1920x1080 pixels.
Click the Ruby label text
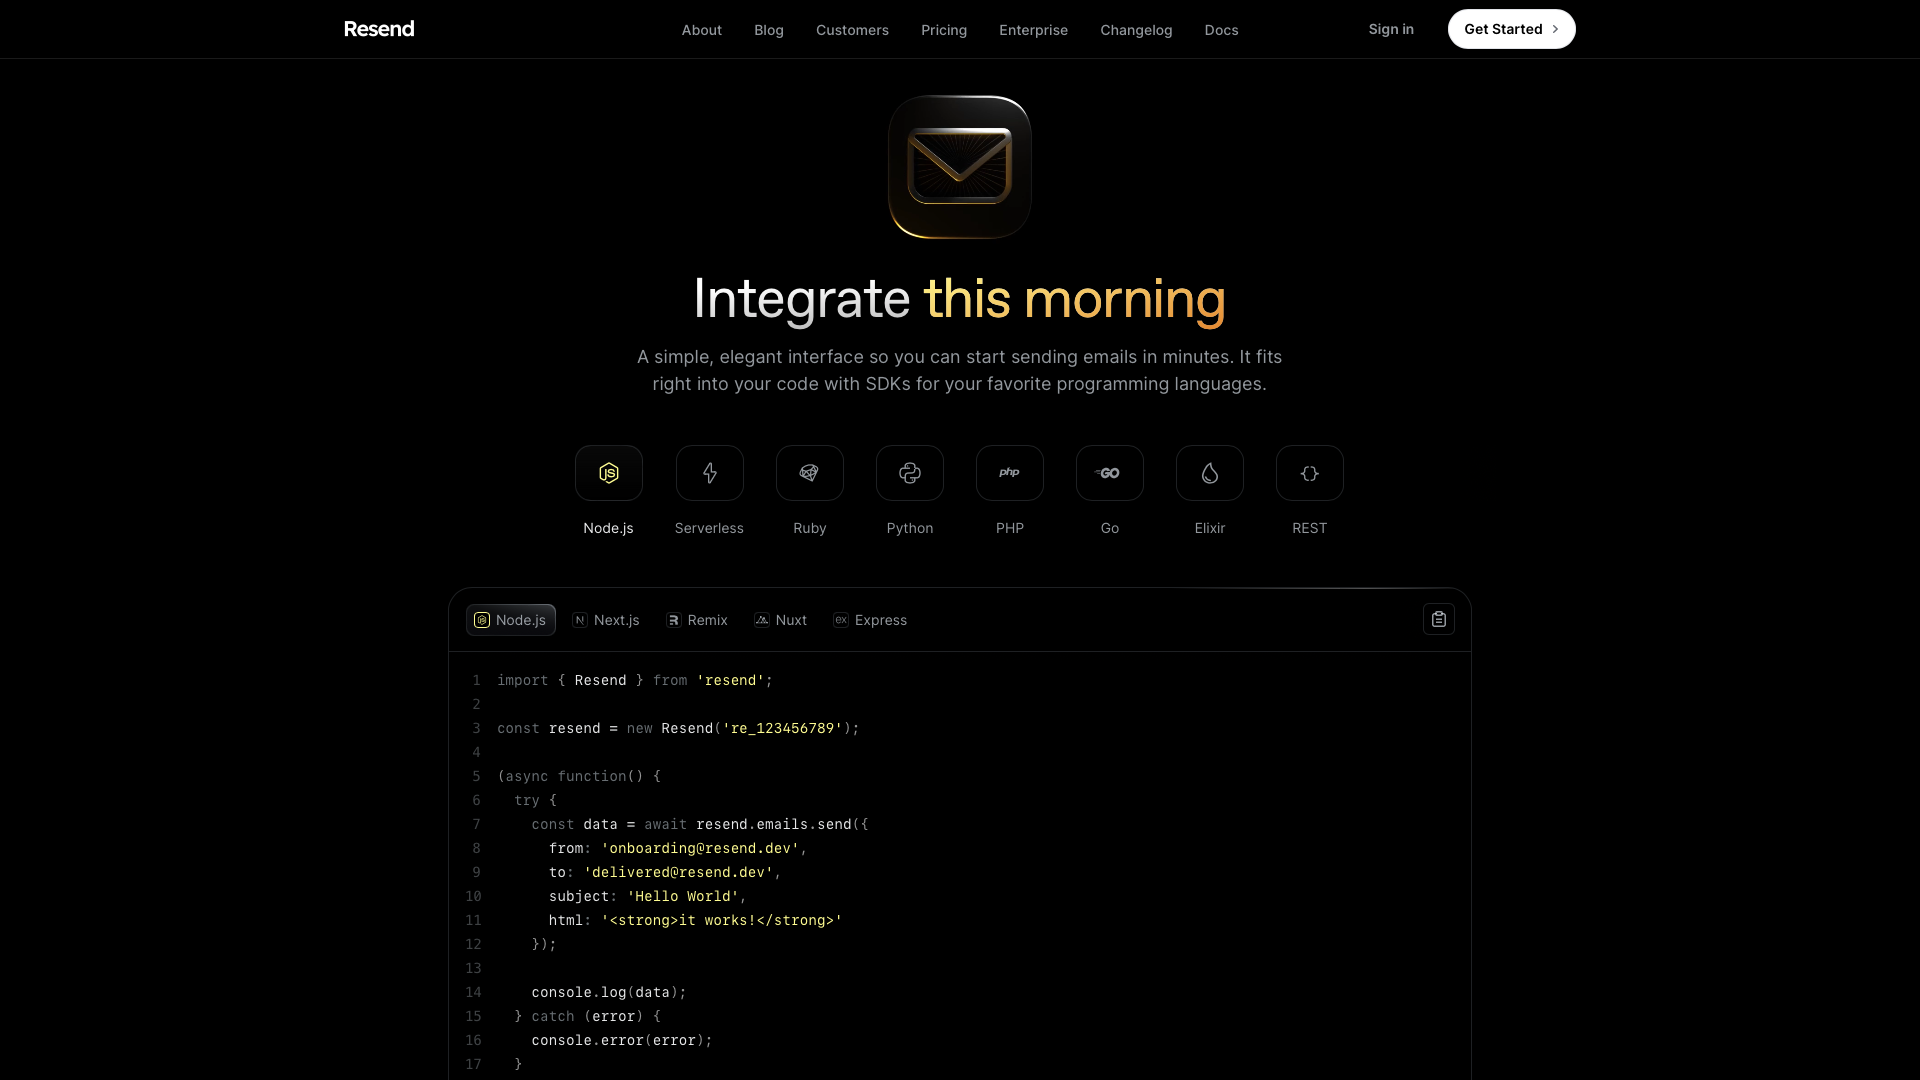click(809, 528)
